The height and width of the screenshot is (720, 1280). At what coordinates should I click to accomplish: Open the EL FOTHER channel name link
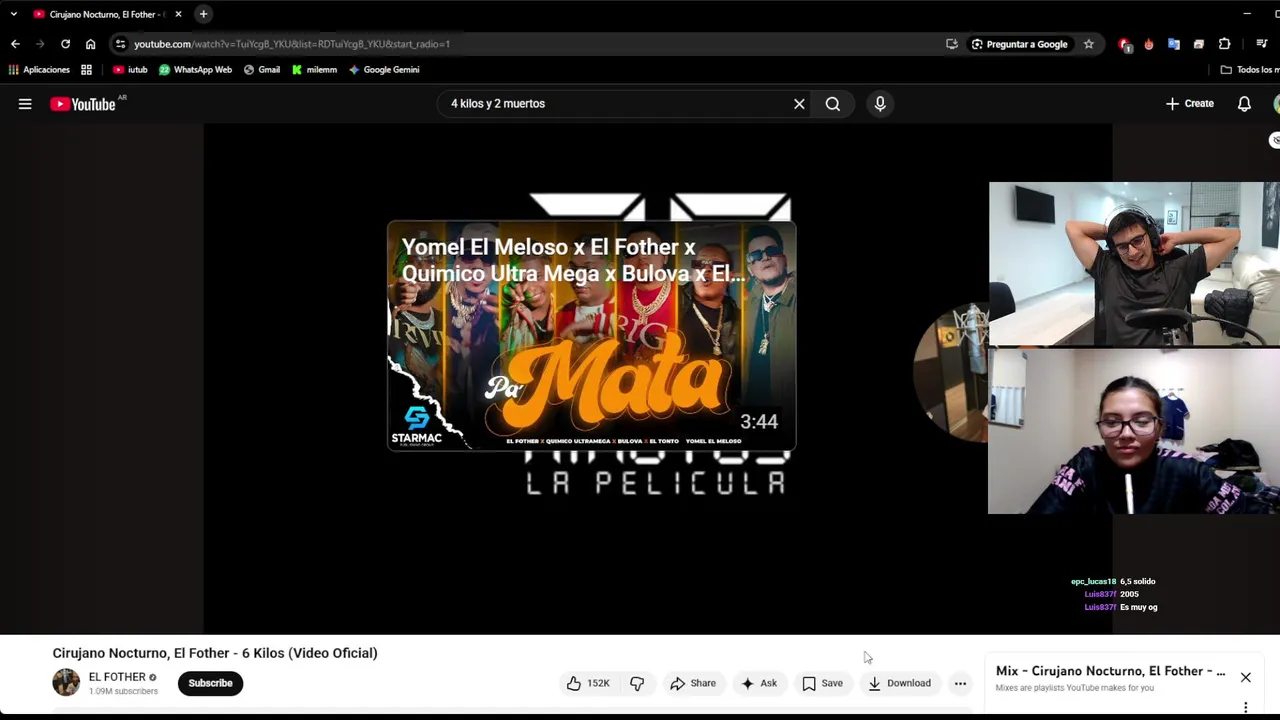tap(117, 677)
